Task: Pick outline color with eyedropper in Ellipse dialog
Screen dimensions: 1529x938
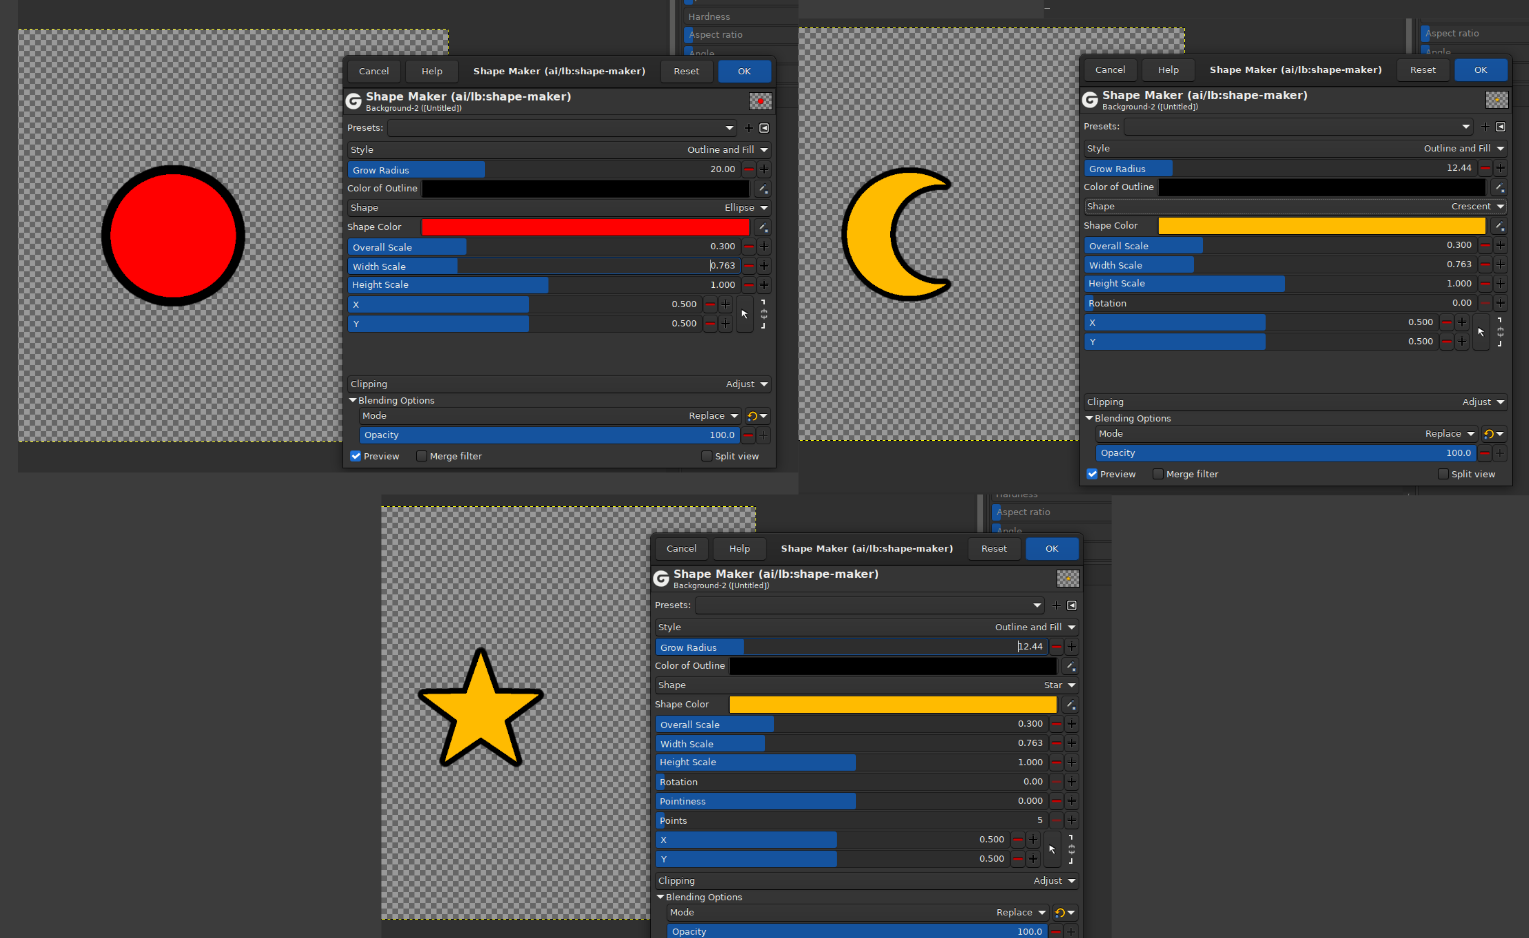Action: pos(762,189)
